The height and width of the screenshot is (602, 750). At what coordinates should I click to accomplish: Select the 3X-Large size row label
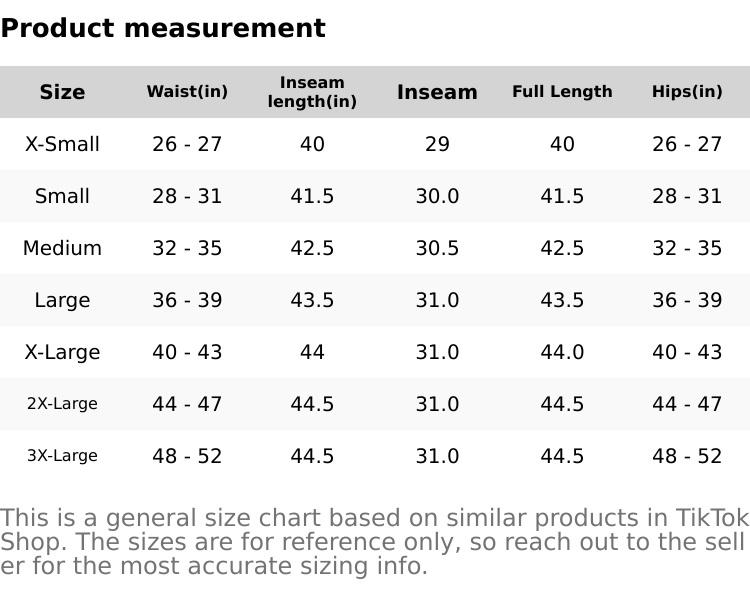[62, 456]
